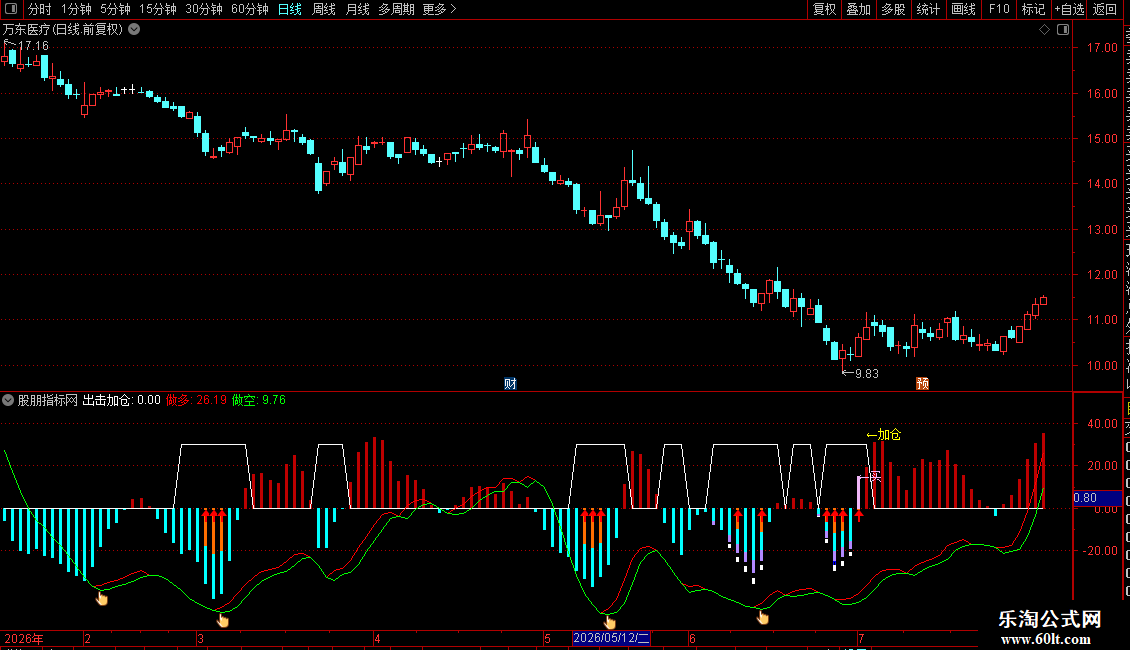Click the 40.00 indicator axis label
Viewport: 1130px width, 650px height.
(x=1102, y=424)
